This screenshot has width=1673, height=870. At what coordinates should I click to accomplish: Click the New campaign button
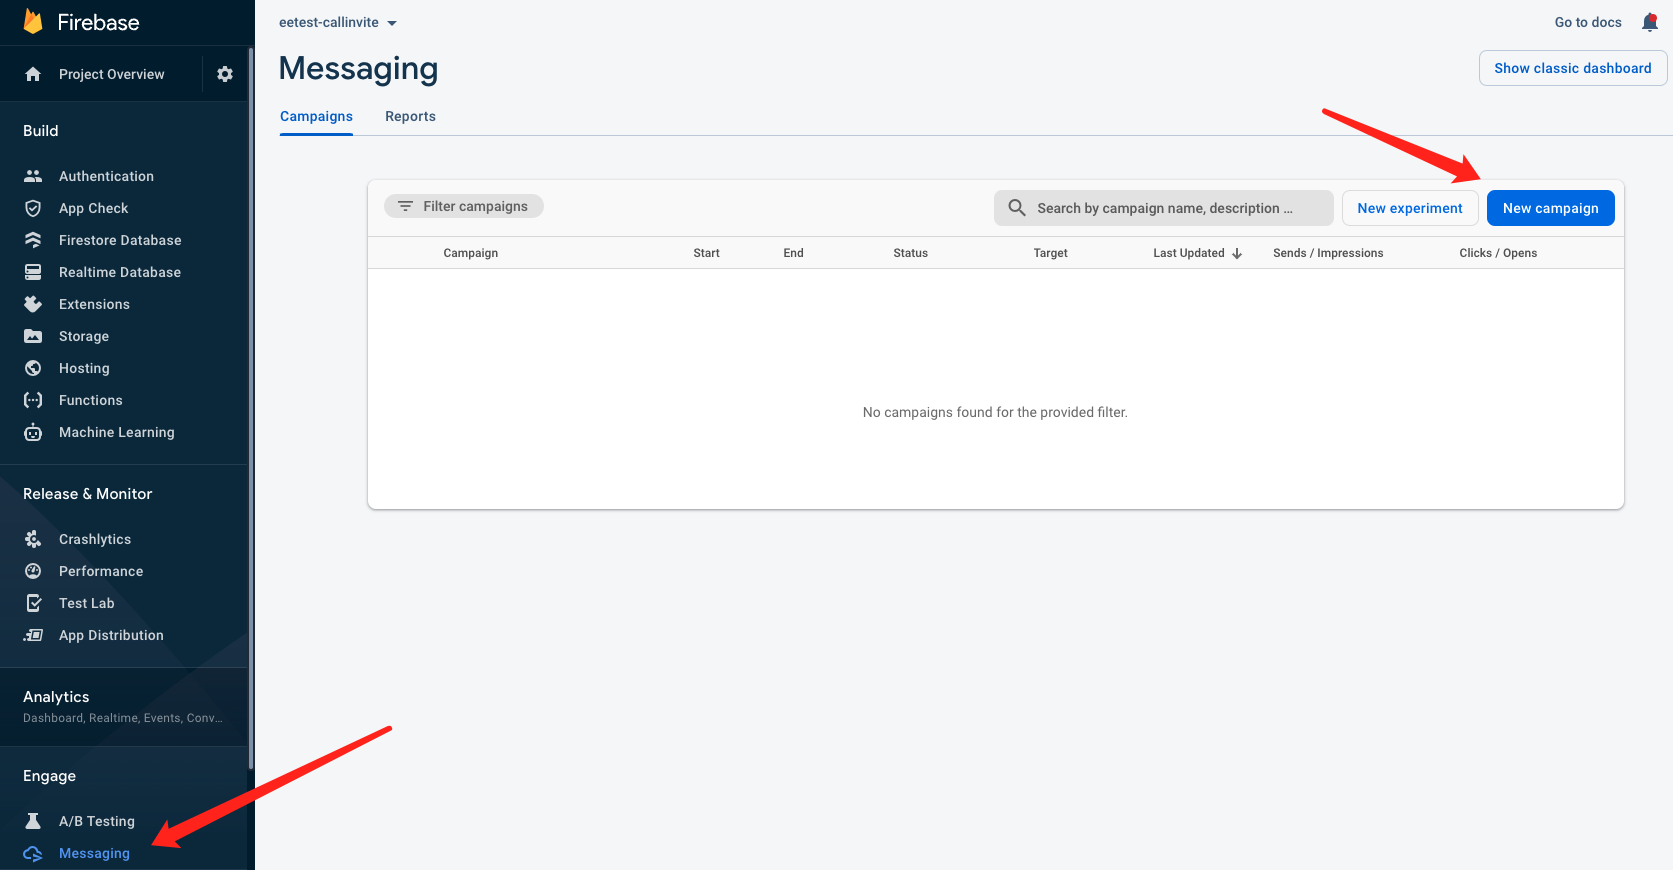[1550, 208]
